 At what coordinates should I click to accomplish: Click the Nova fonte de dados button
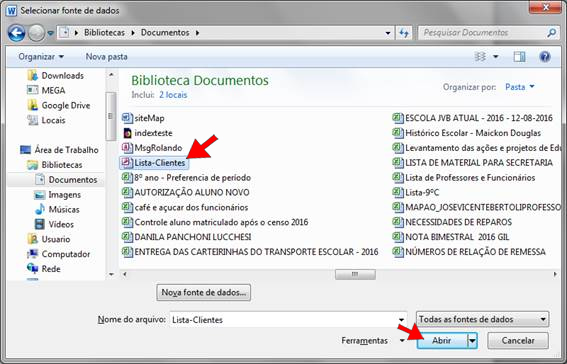pos(204,292)
